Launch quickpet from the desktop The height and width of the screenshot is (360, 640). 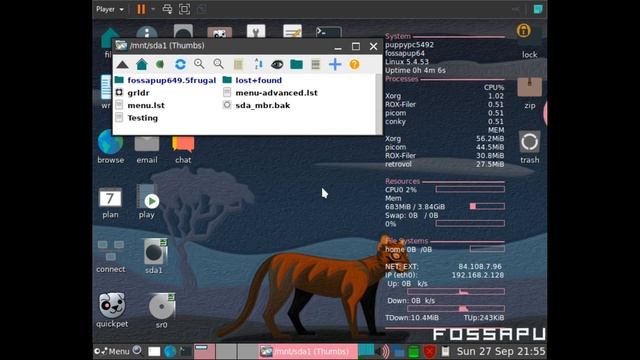[112, 310]
